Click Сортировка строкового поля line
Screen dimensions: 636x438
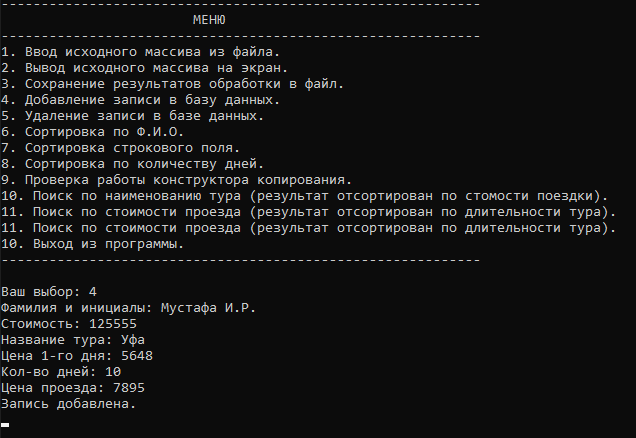click(120, 148)
